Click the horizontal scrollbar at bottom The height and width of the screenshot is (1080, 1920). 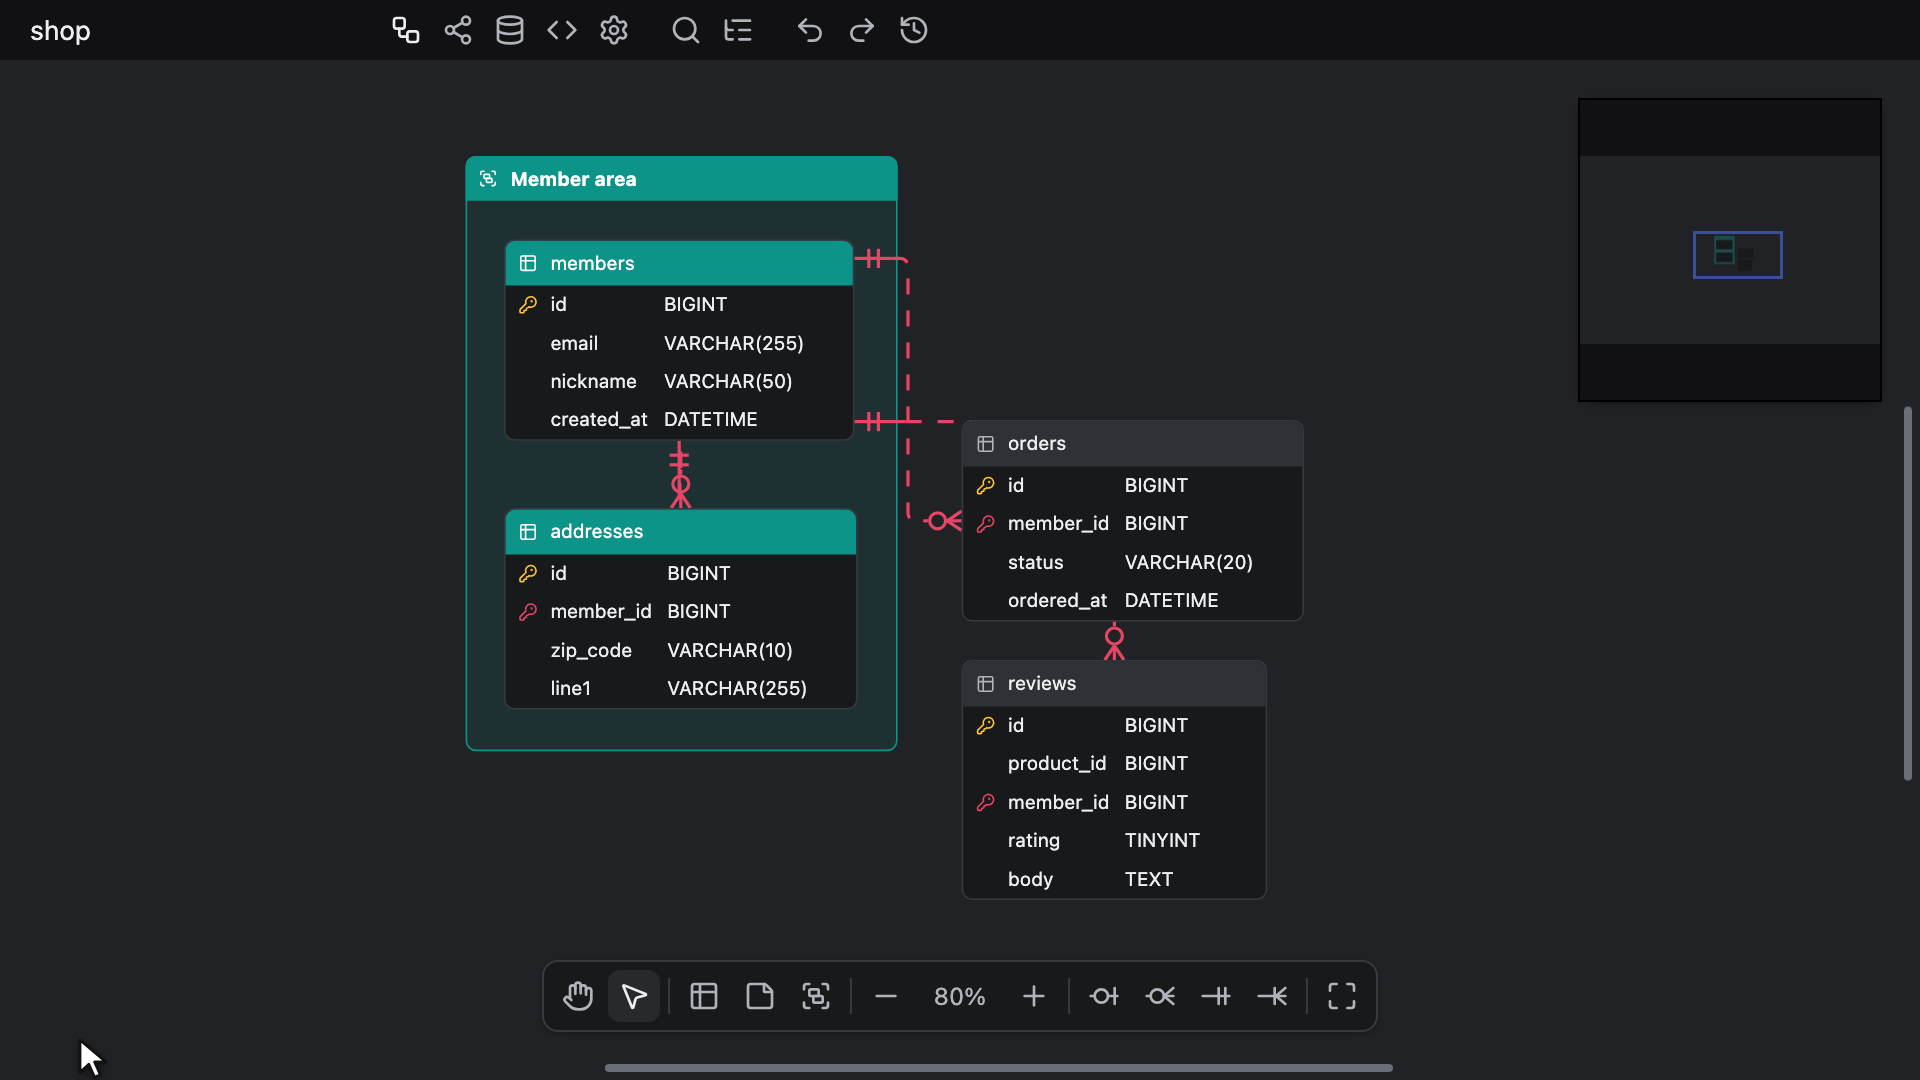pyautogui.click(x=998, y=1068)
